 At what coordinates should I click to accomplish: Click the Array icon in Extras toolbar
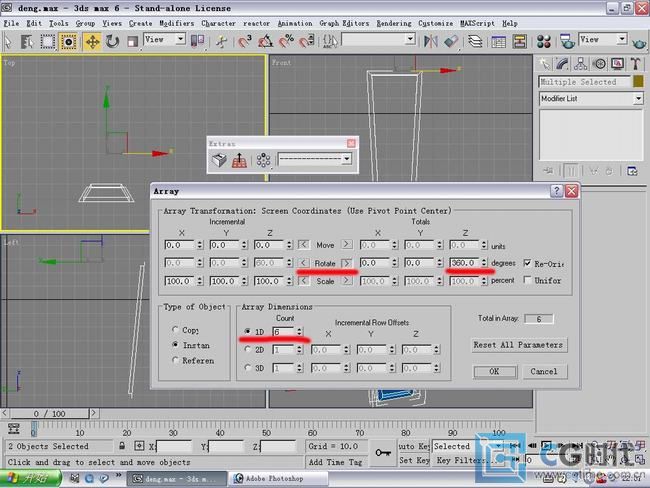263,160
